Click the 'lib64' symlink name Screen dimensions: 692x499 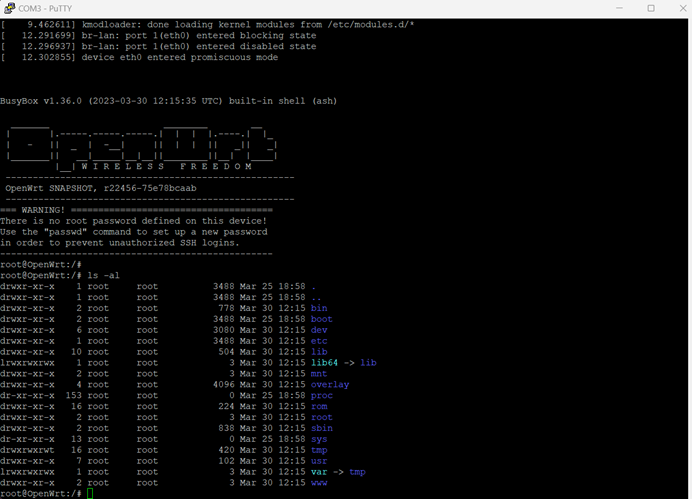(324, 362)
